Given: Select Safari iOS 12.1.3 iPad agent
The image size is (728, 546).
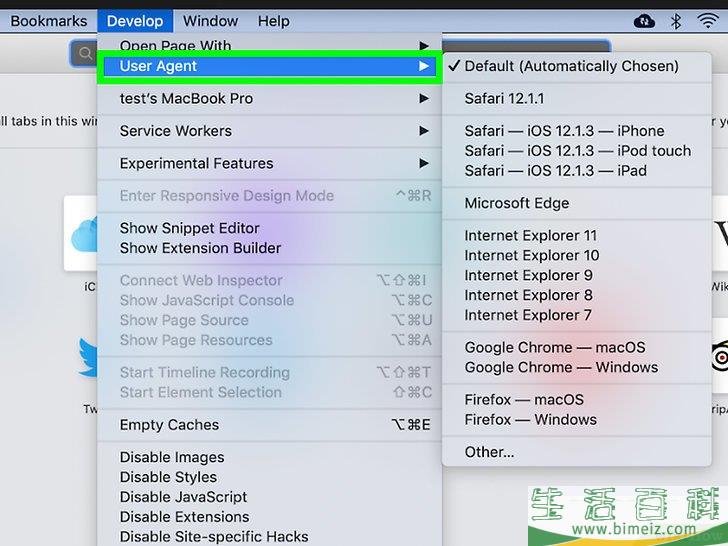Looking at the screenshot, I should (577, 170).
